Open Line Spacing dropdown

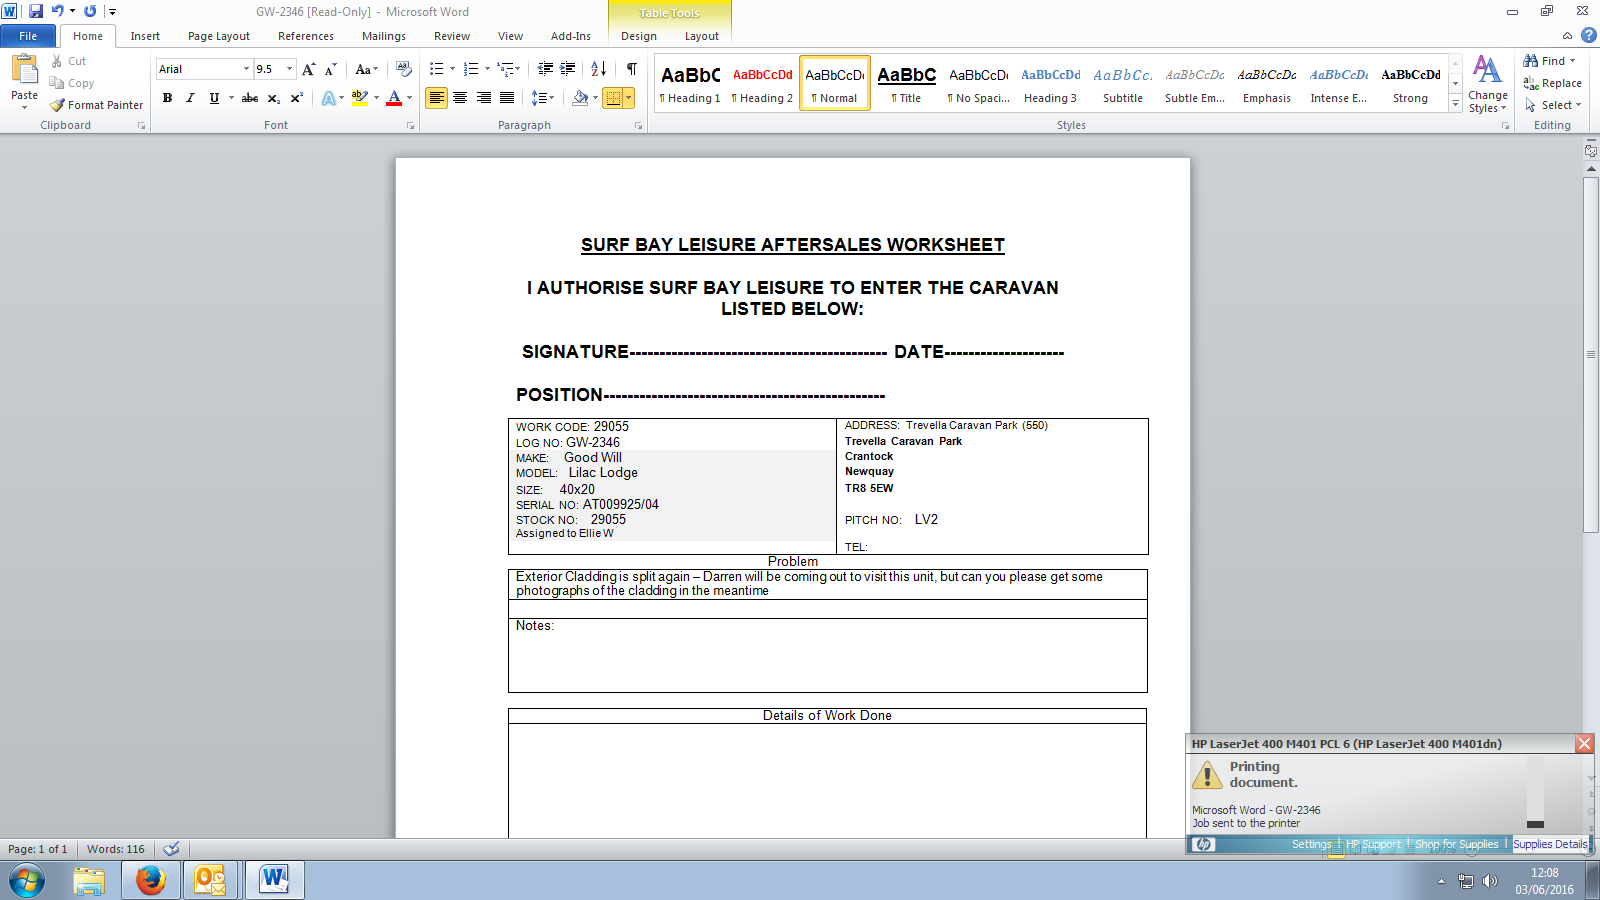point(542,98)
